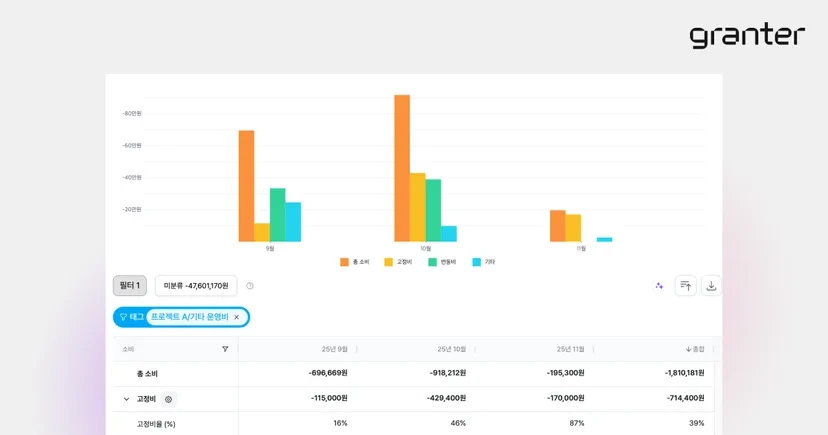Click the -918,212원 cell

[448, 373]
